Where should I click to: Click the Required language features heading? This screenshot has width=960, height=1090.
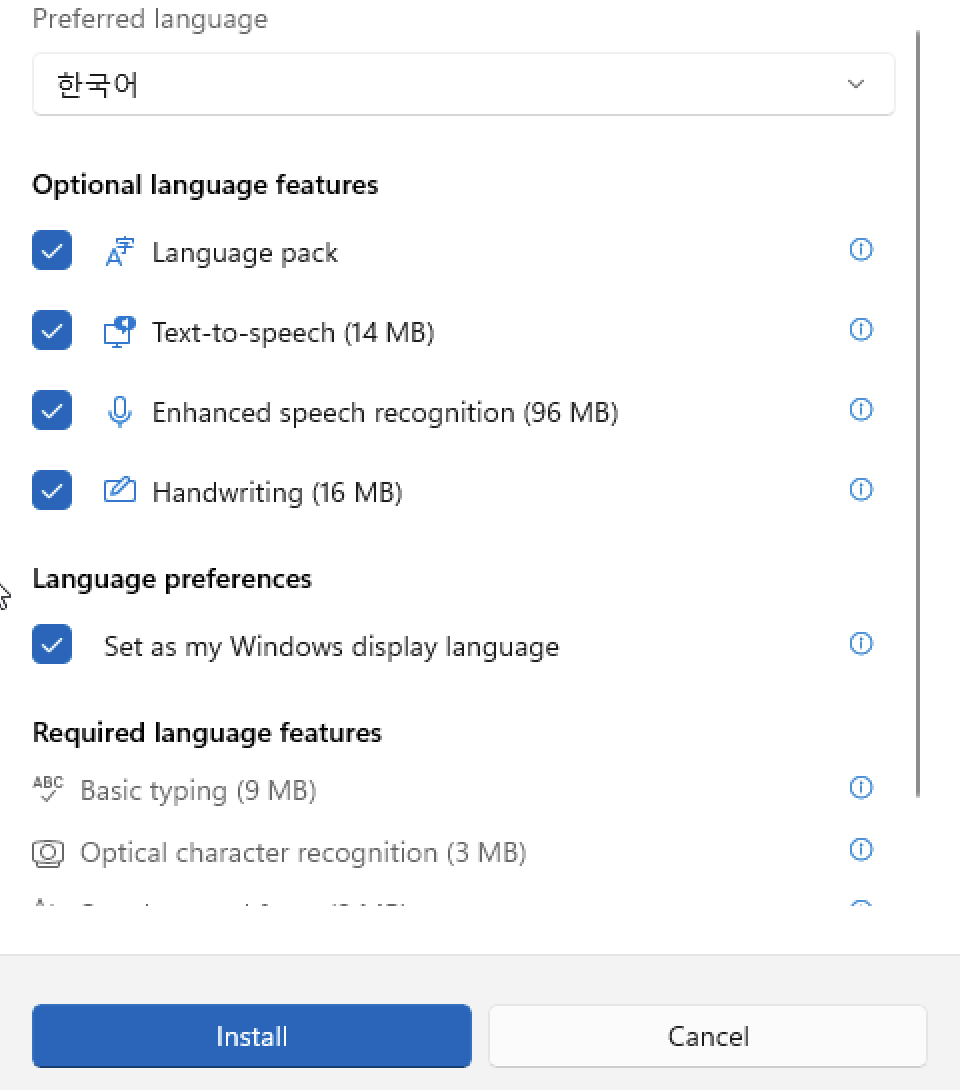(207, 733)
